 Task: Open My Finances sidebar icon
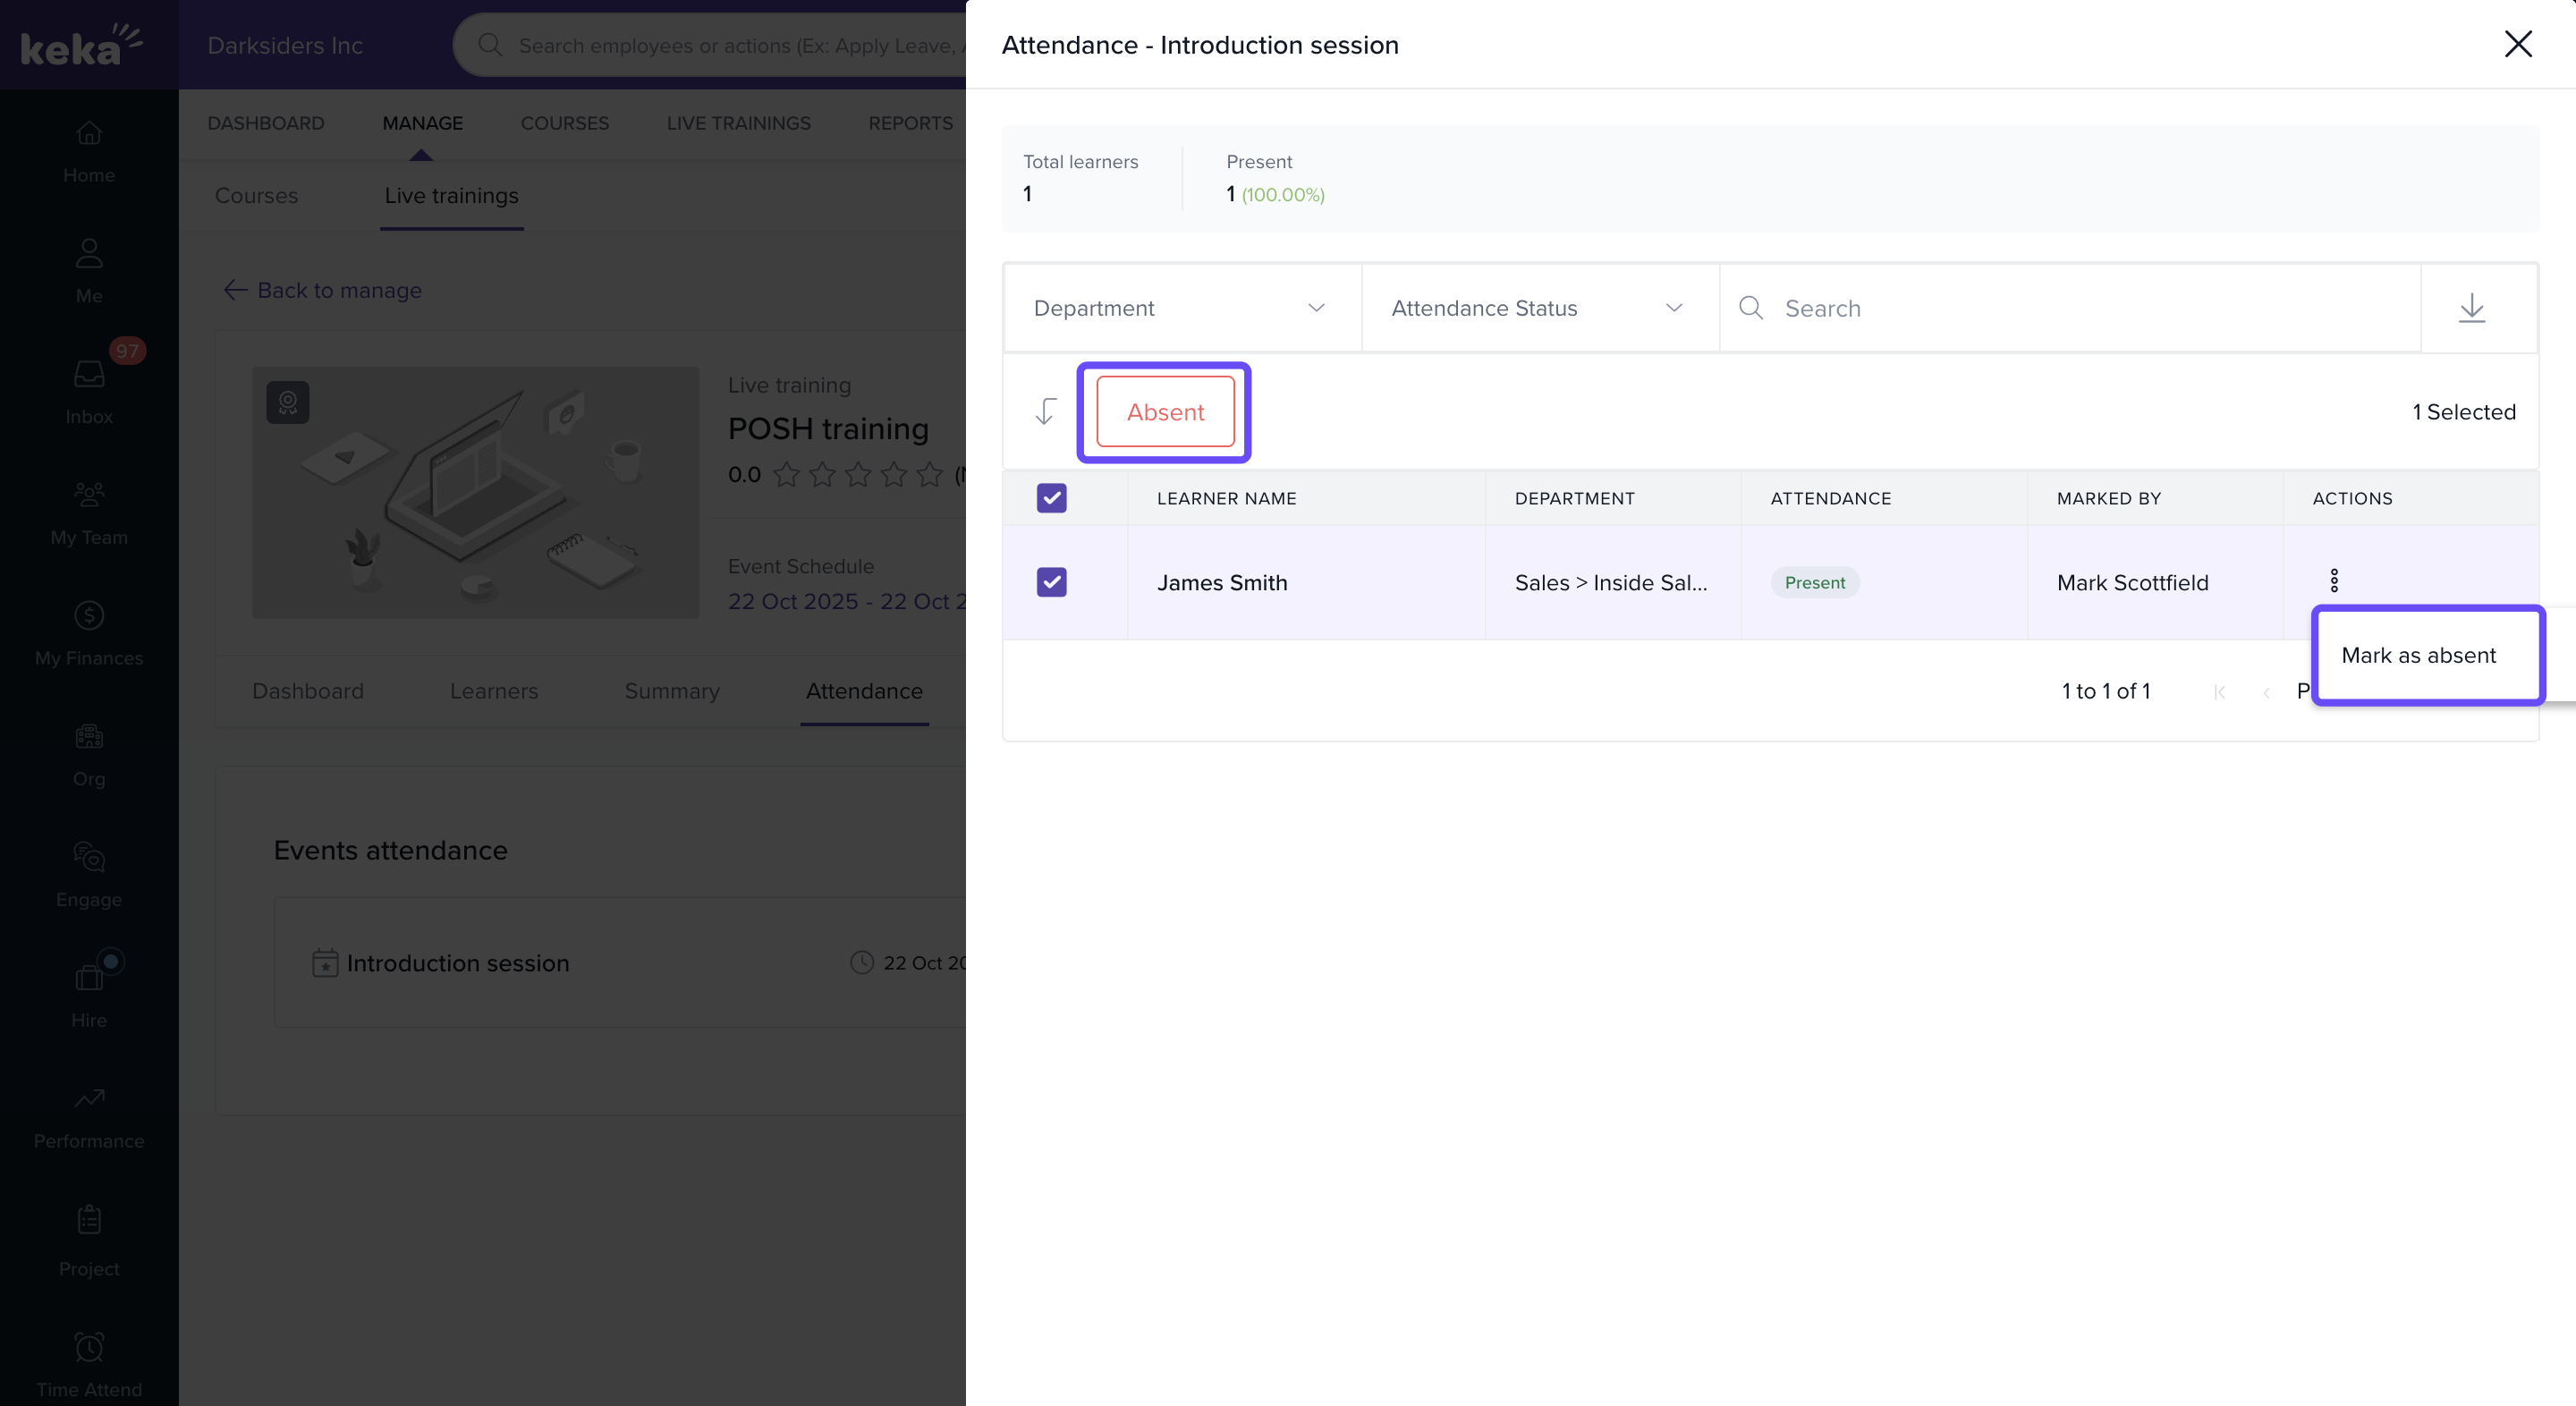(89, 632)
